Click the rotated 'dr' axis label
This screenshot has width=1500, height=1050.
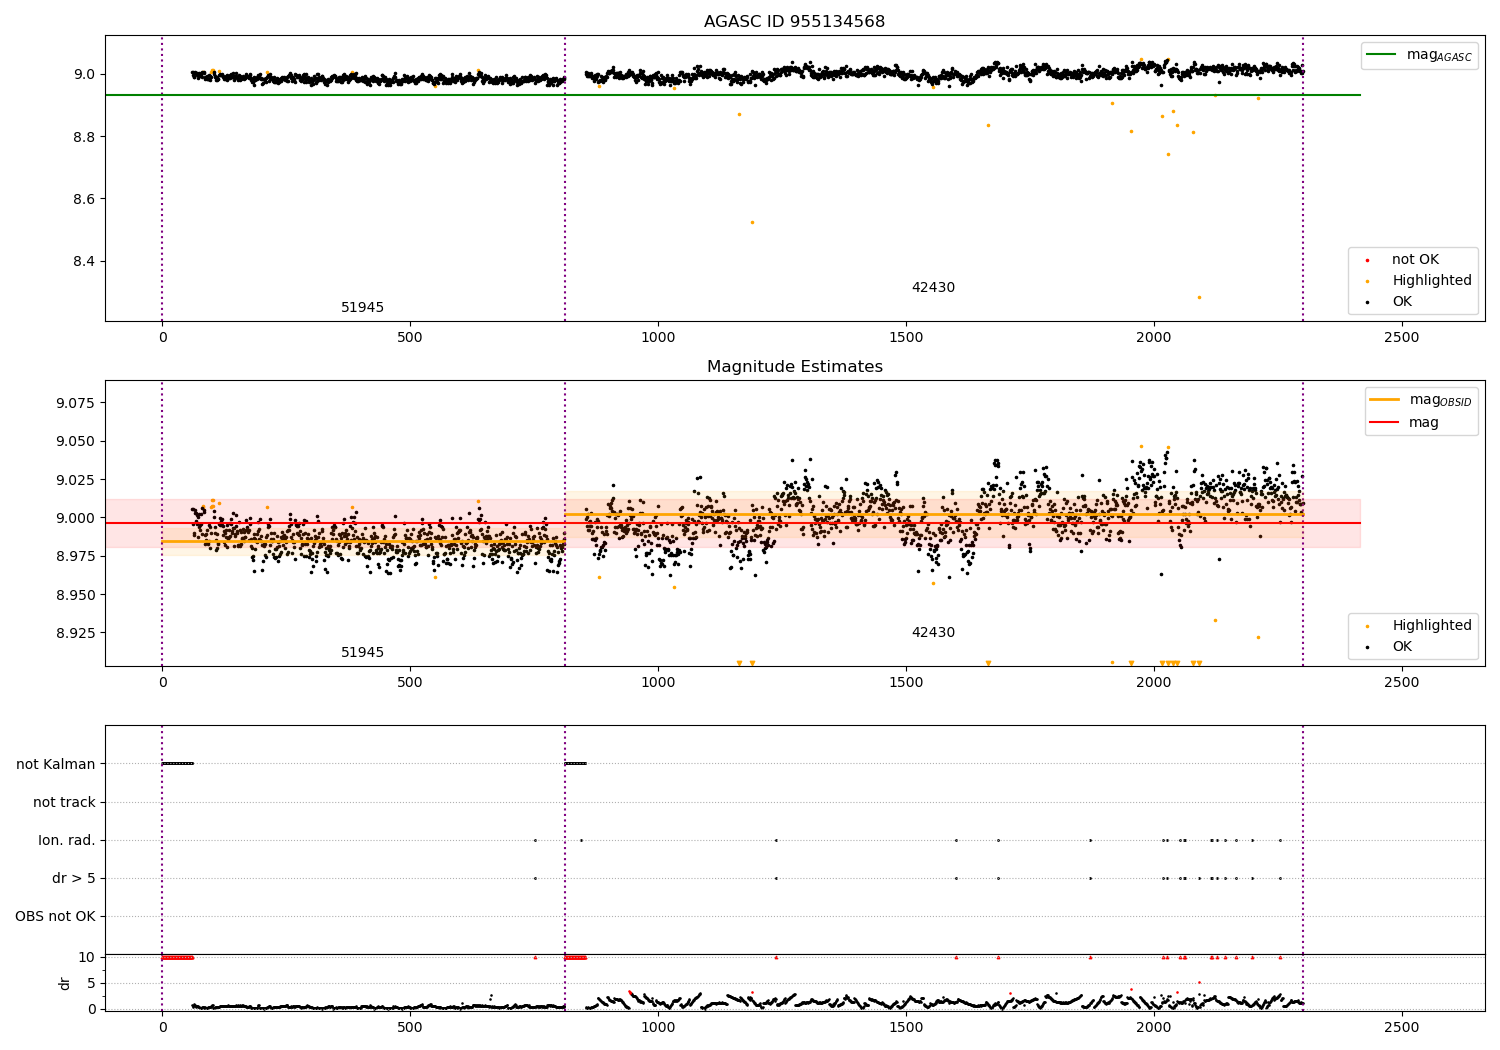(65, 983)
